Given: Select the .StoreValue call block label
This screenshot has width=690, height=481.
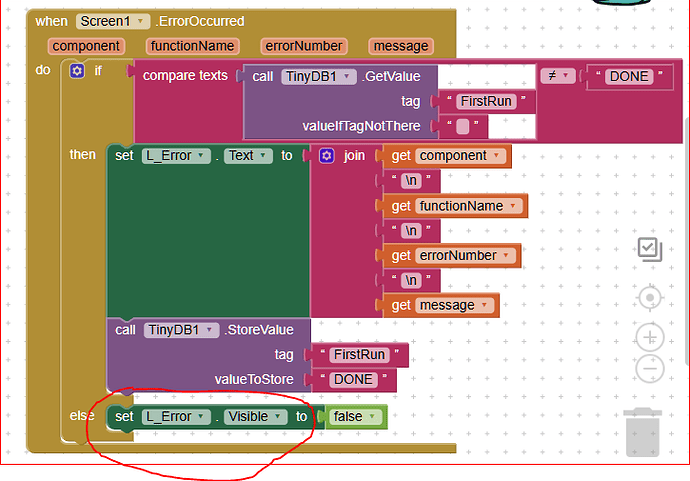Looking at the screenshot, I should (259, 330).
